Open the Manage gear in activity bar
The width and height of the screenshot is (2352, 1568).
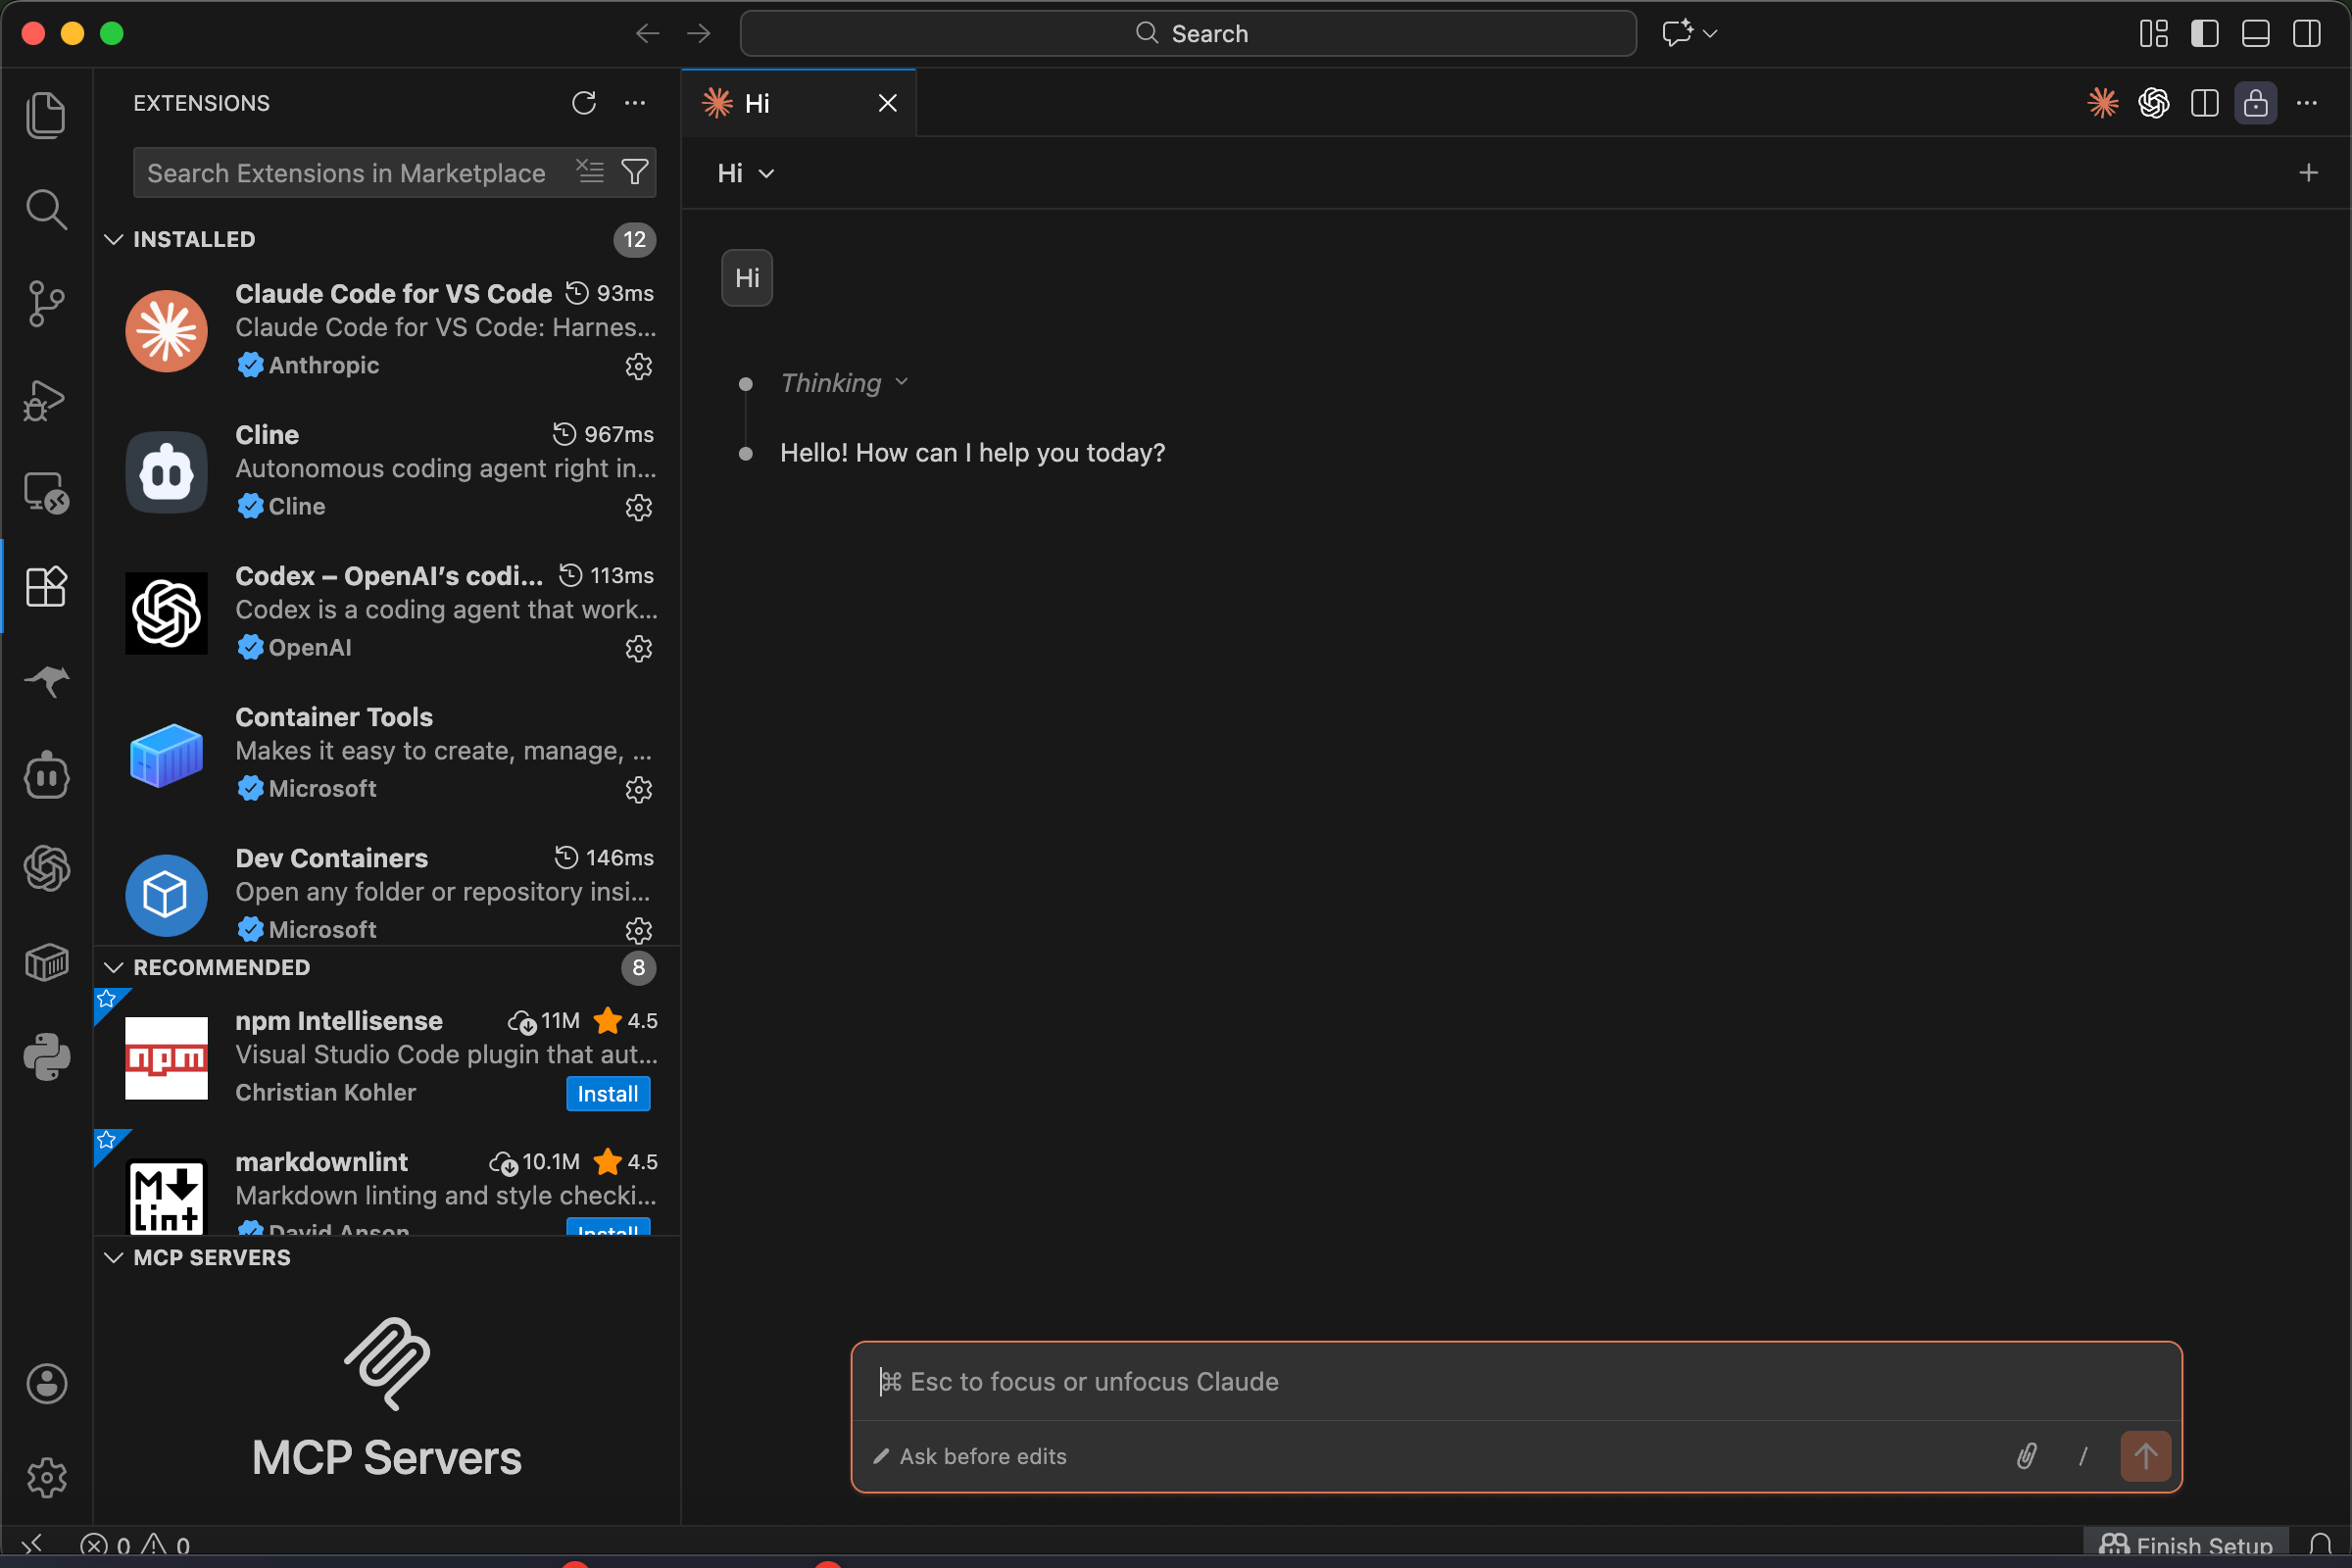pos(46,1477)
